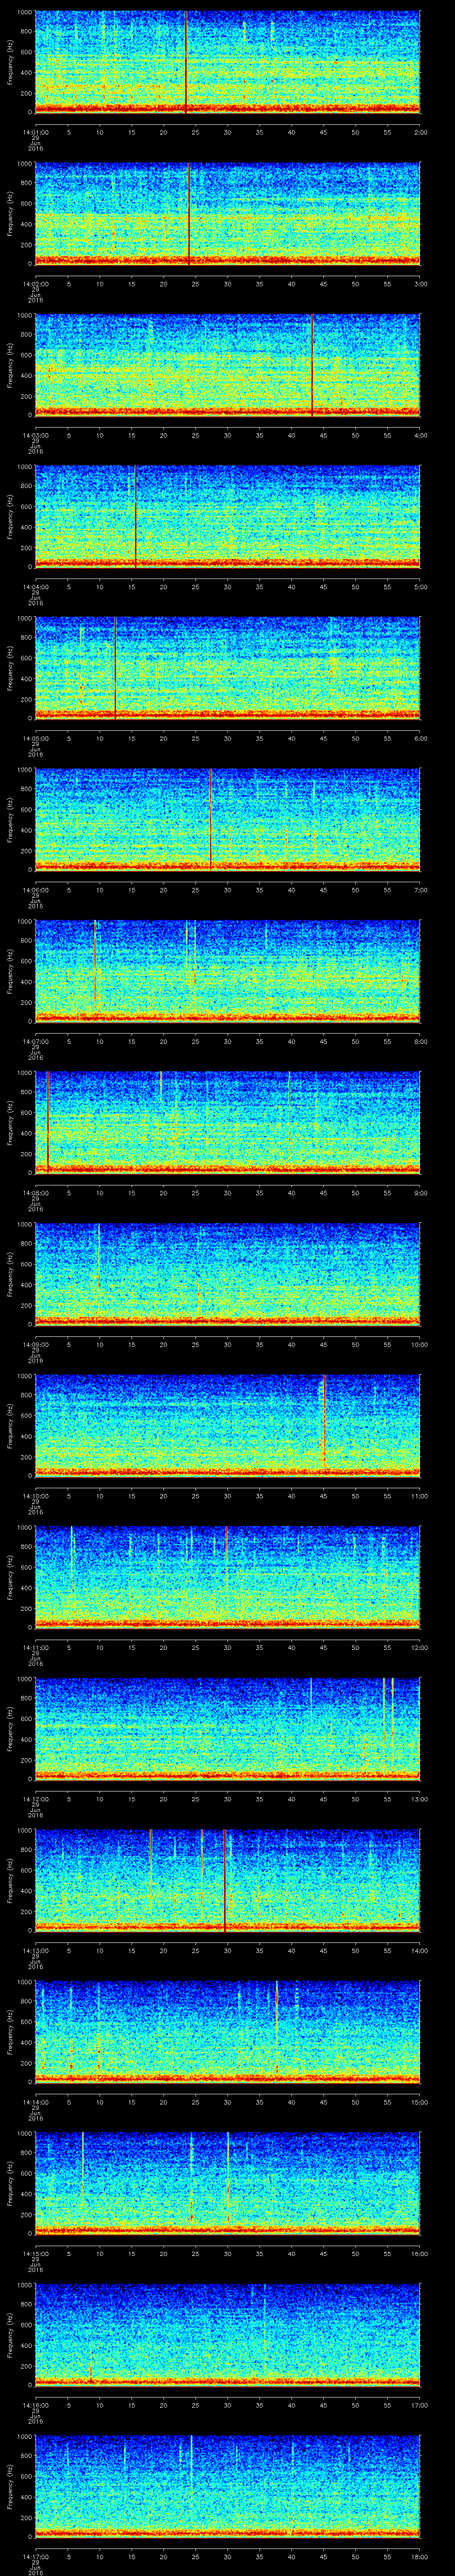Click the 3:00 end-time label

click(420, 284)
